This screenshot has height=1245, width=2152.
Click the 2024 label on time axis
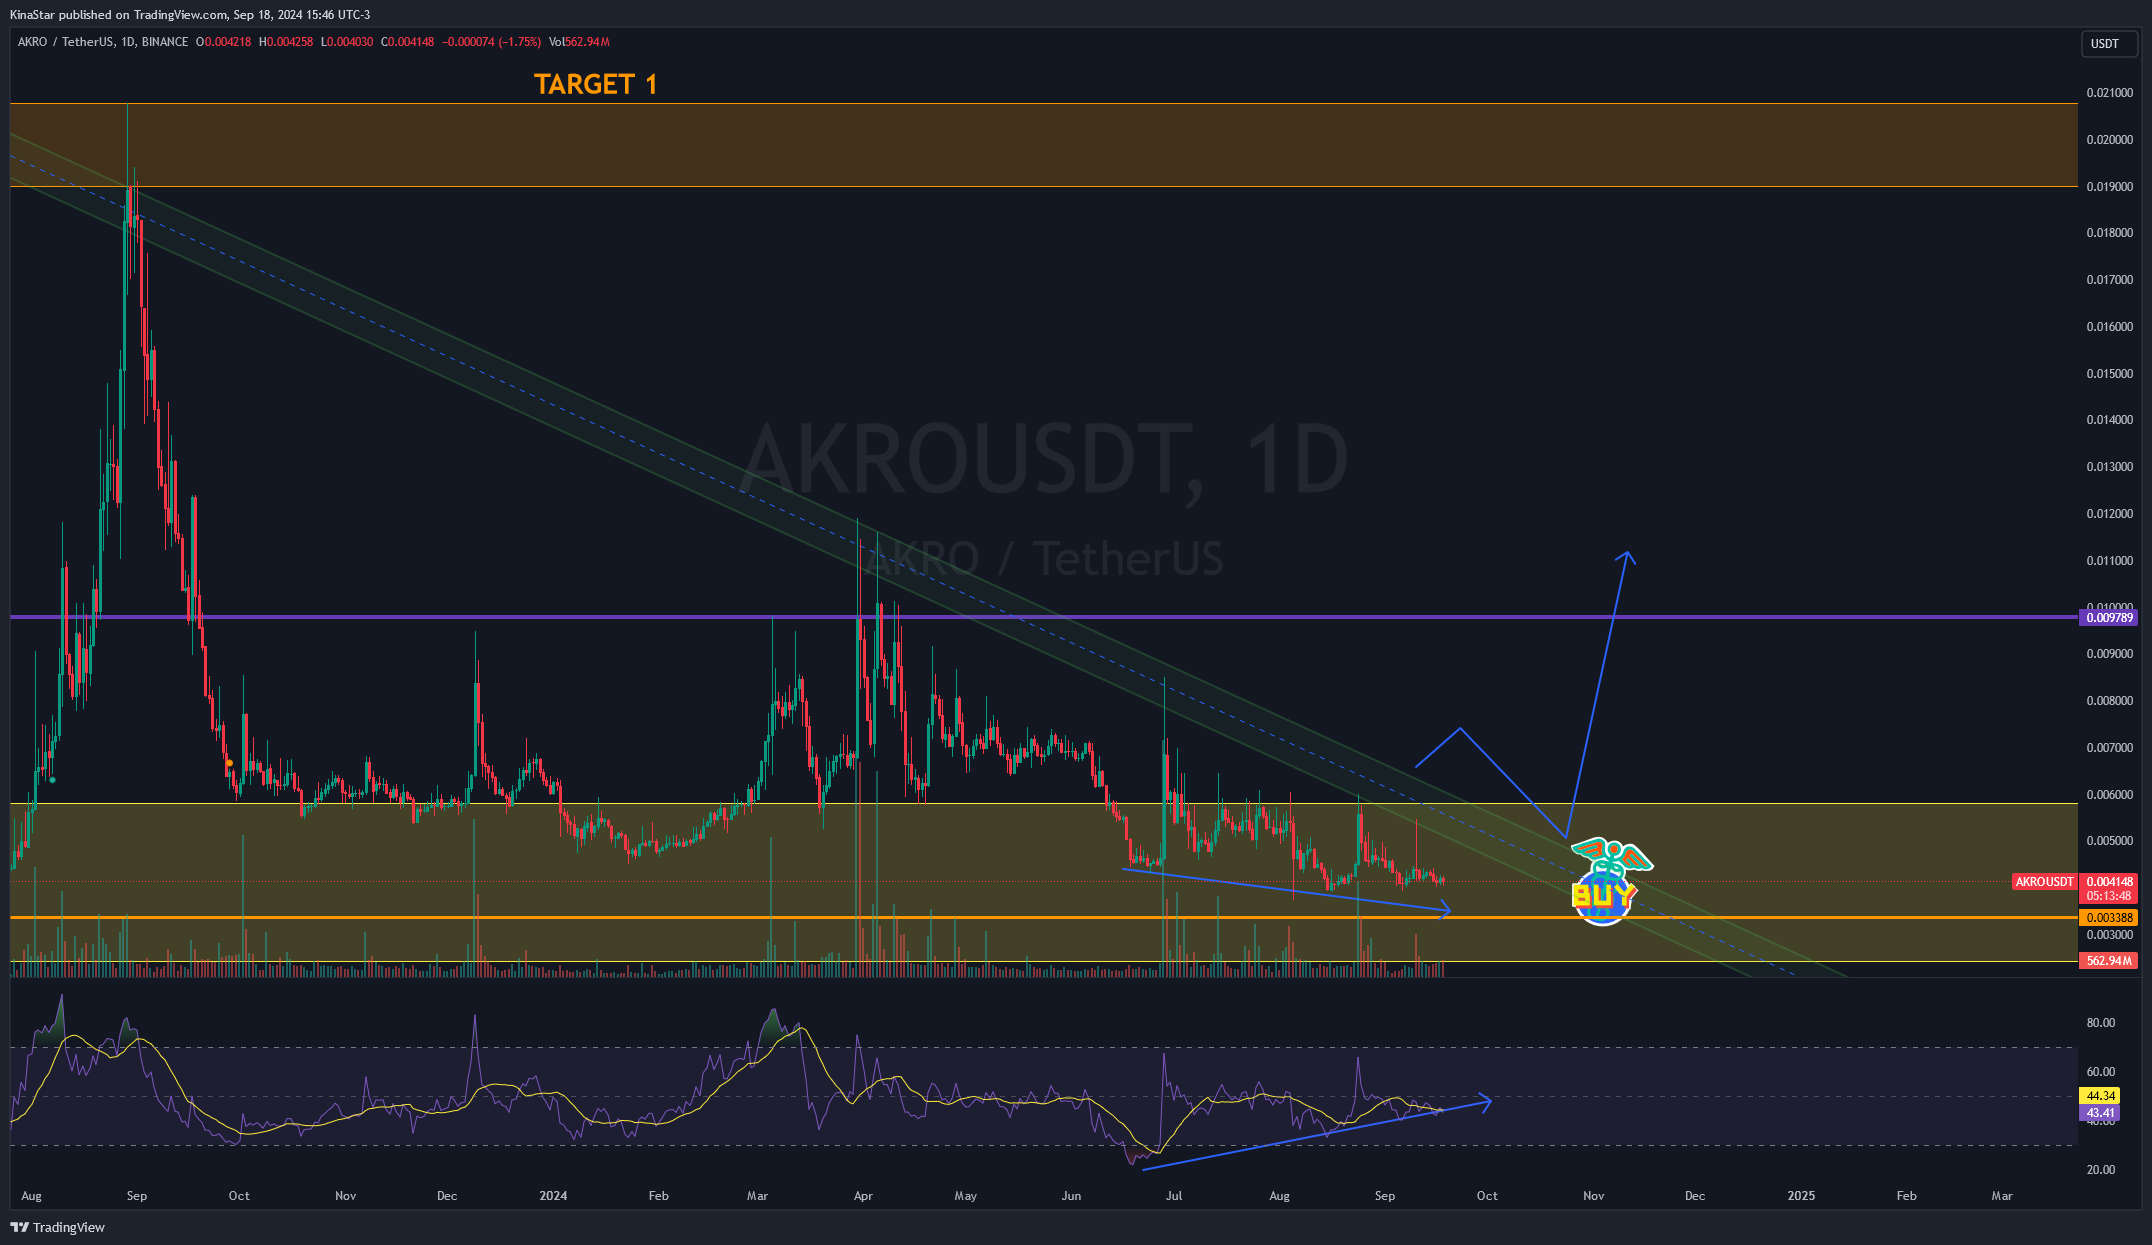(x=553, y=1196)
